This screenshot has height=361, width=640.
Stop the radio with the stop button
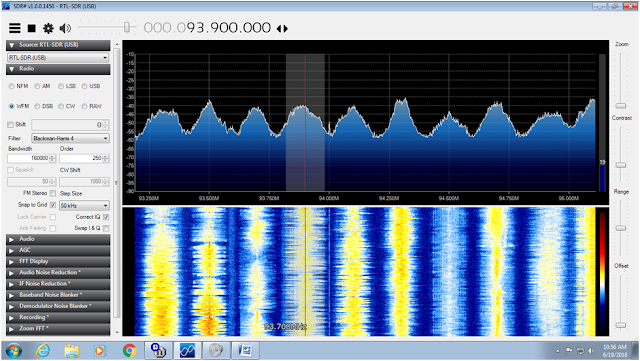[x=31, y=28]
